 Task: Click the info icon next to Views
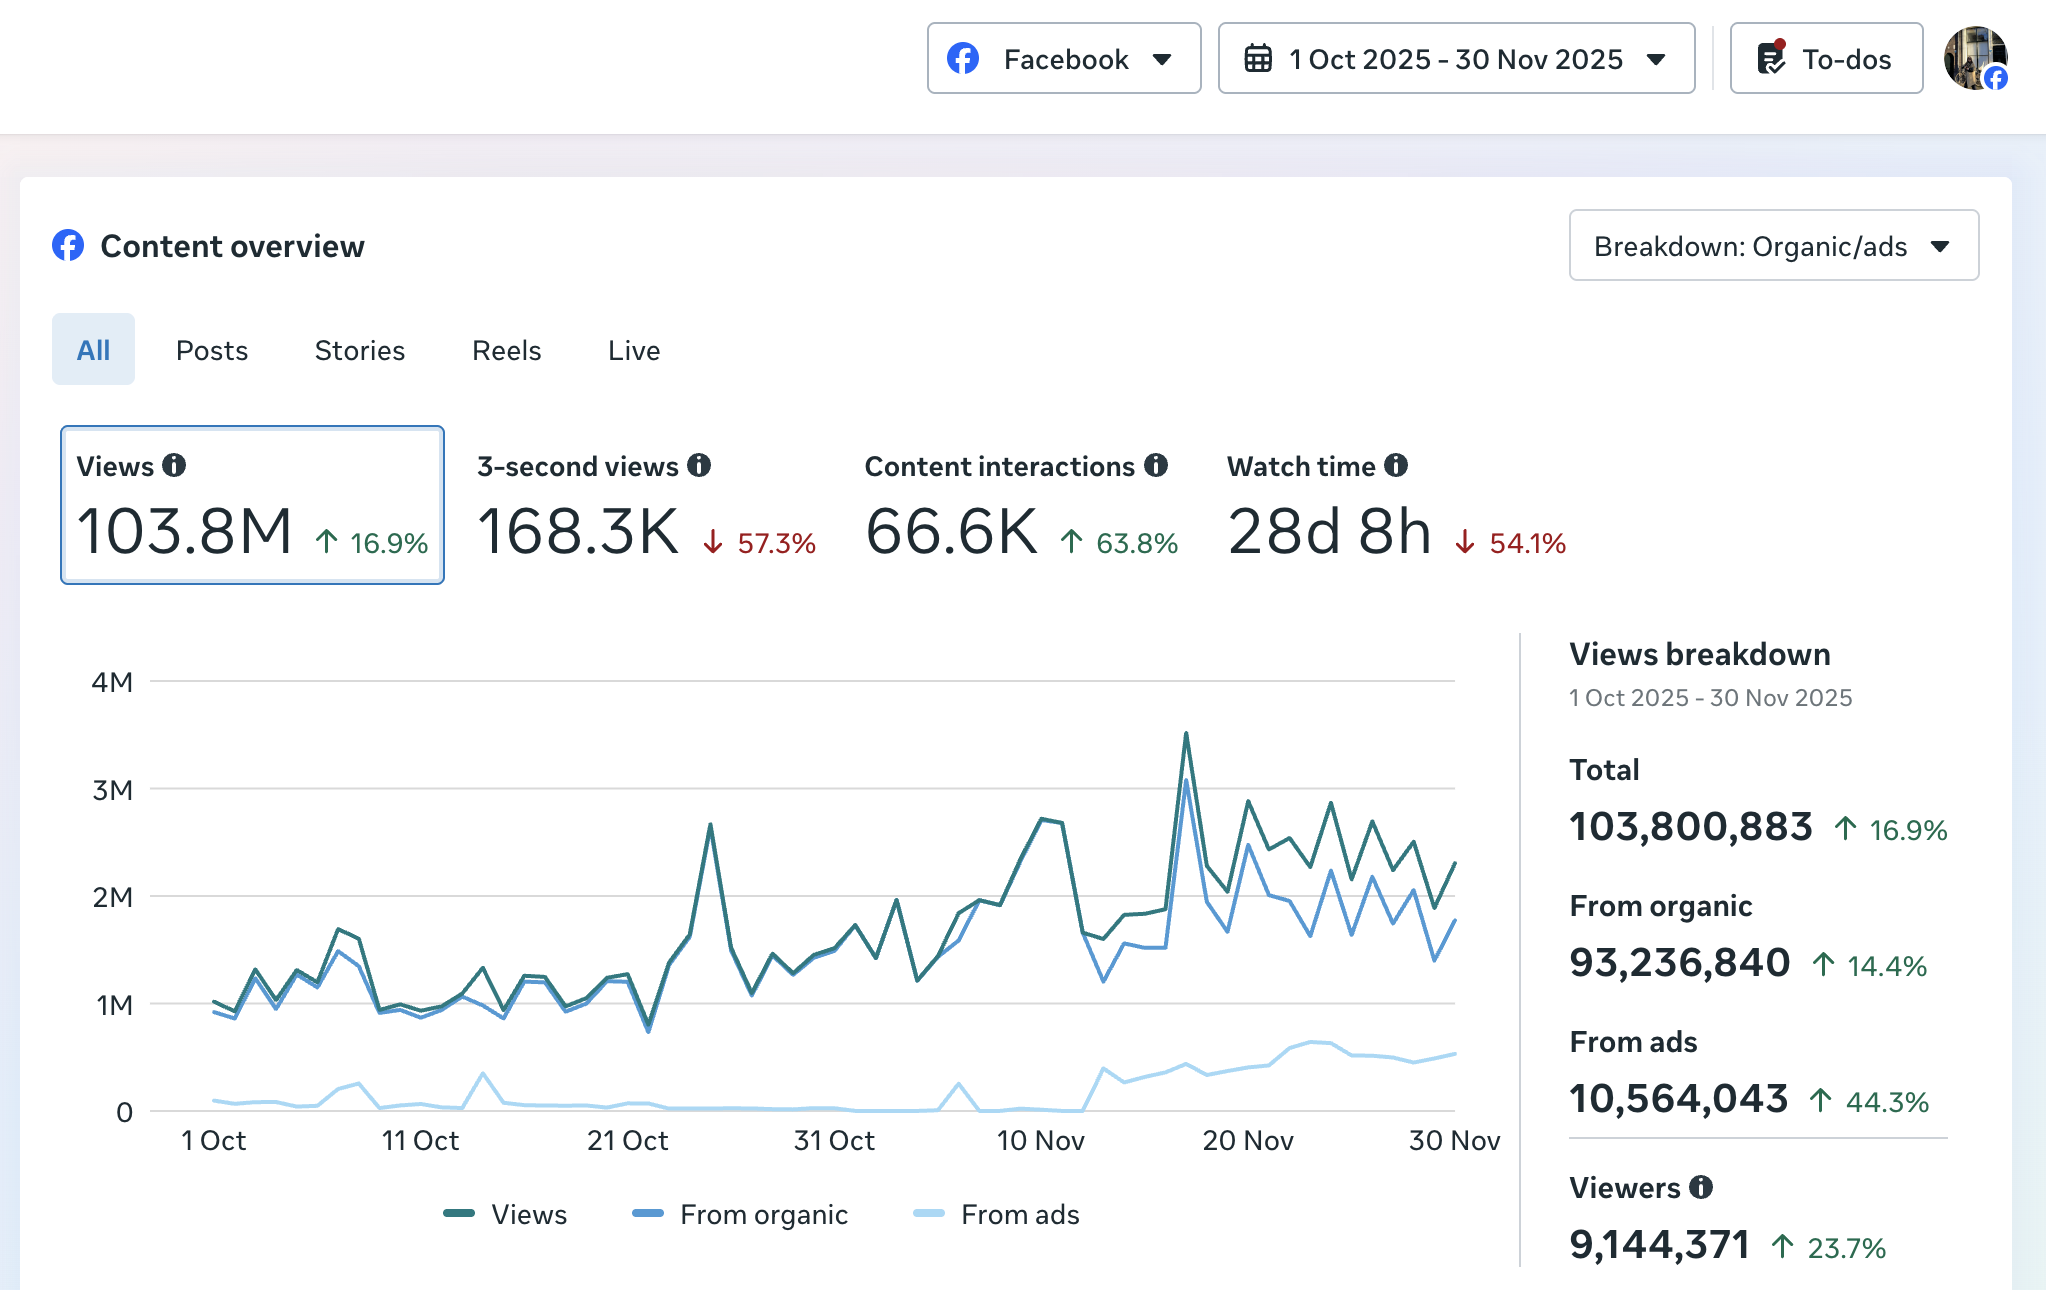[174, 465]
